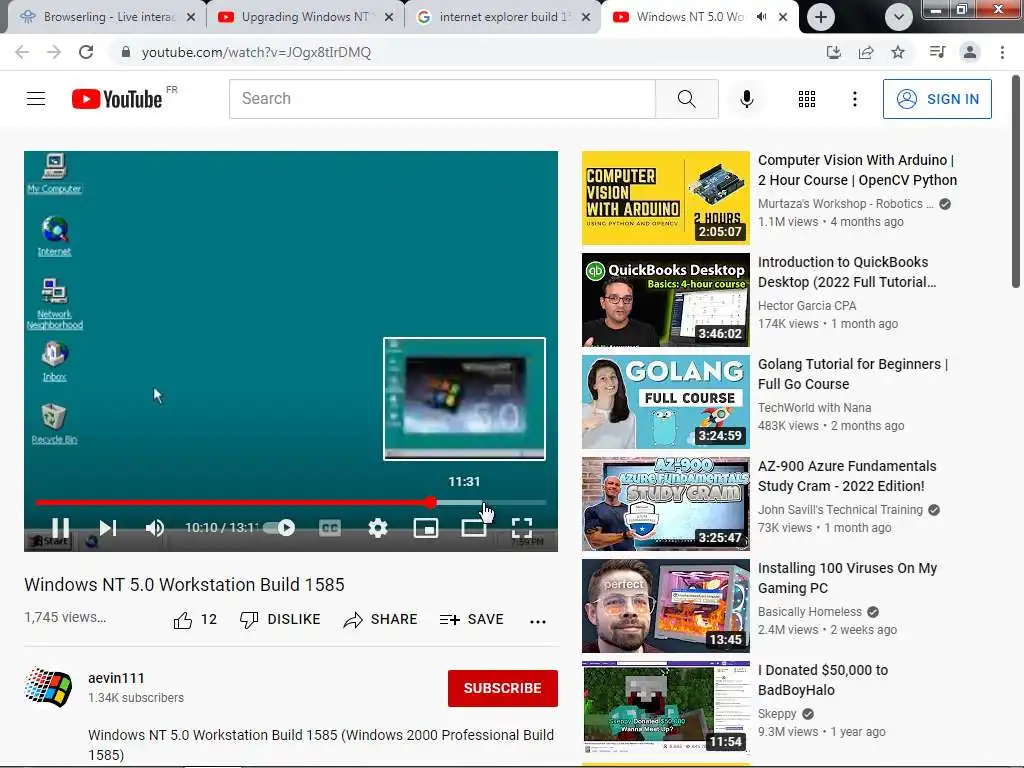Activate the miniplayer icon

tap(426, 528)
